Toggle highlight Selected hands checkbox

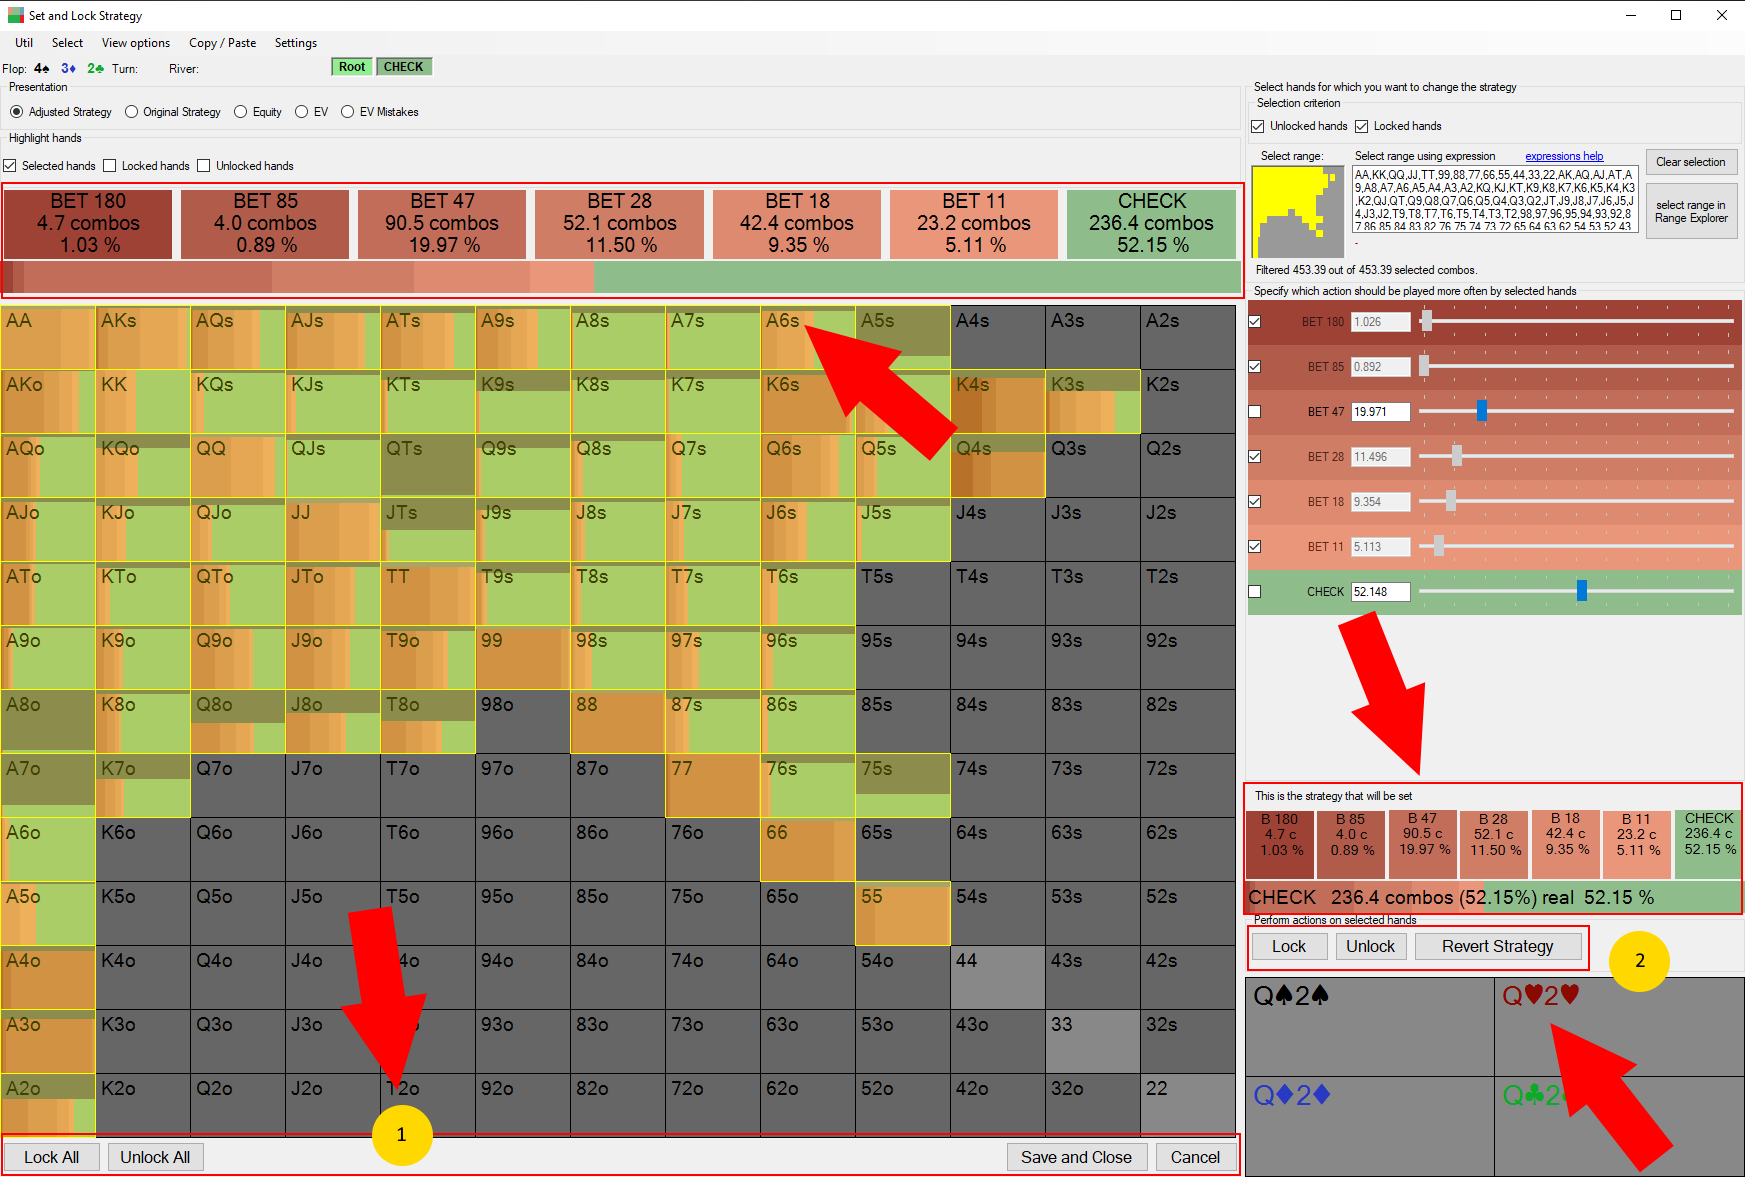(x=10, y=166)
